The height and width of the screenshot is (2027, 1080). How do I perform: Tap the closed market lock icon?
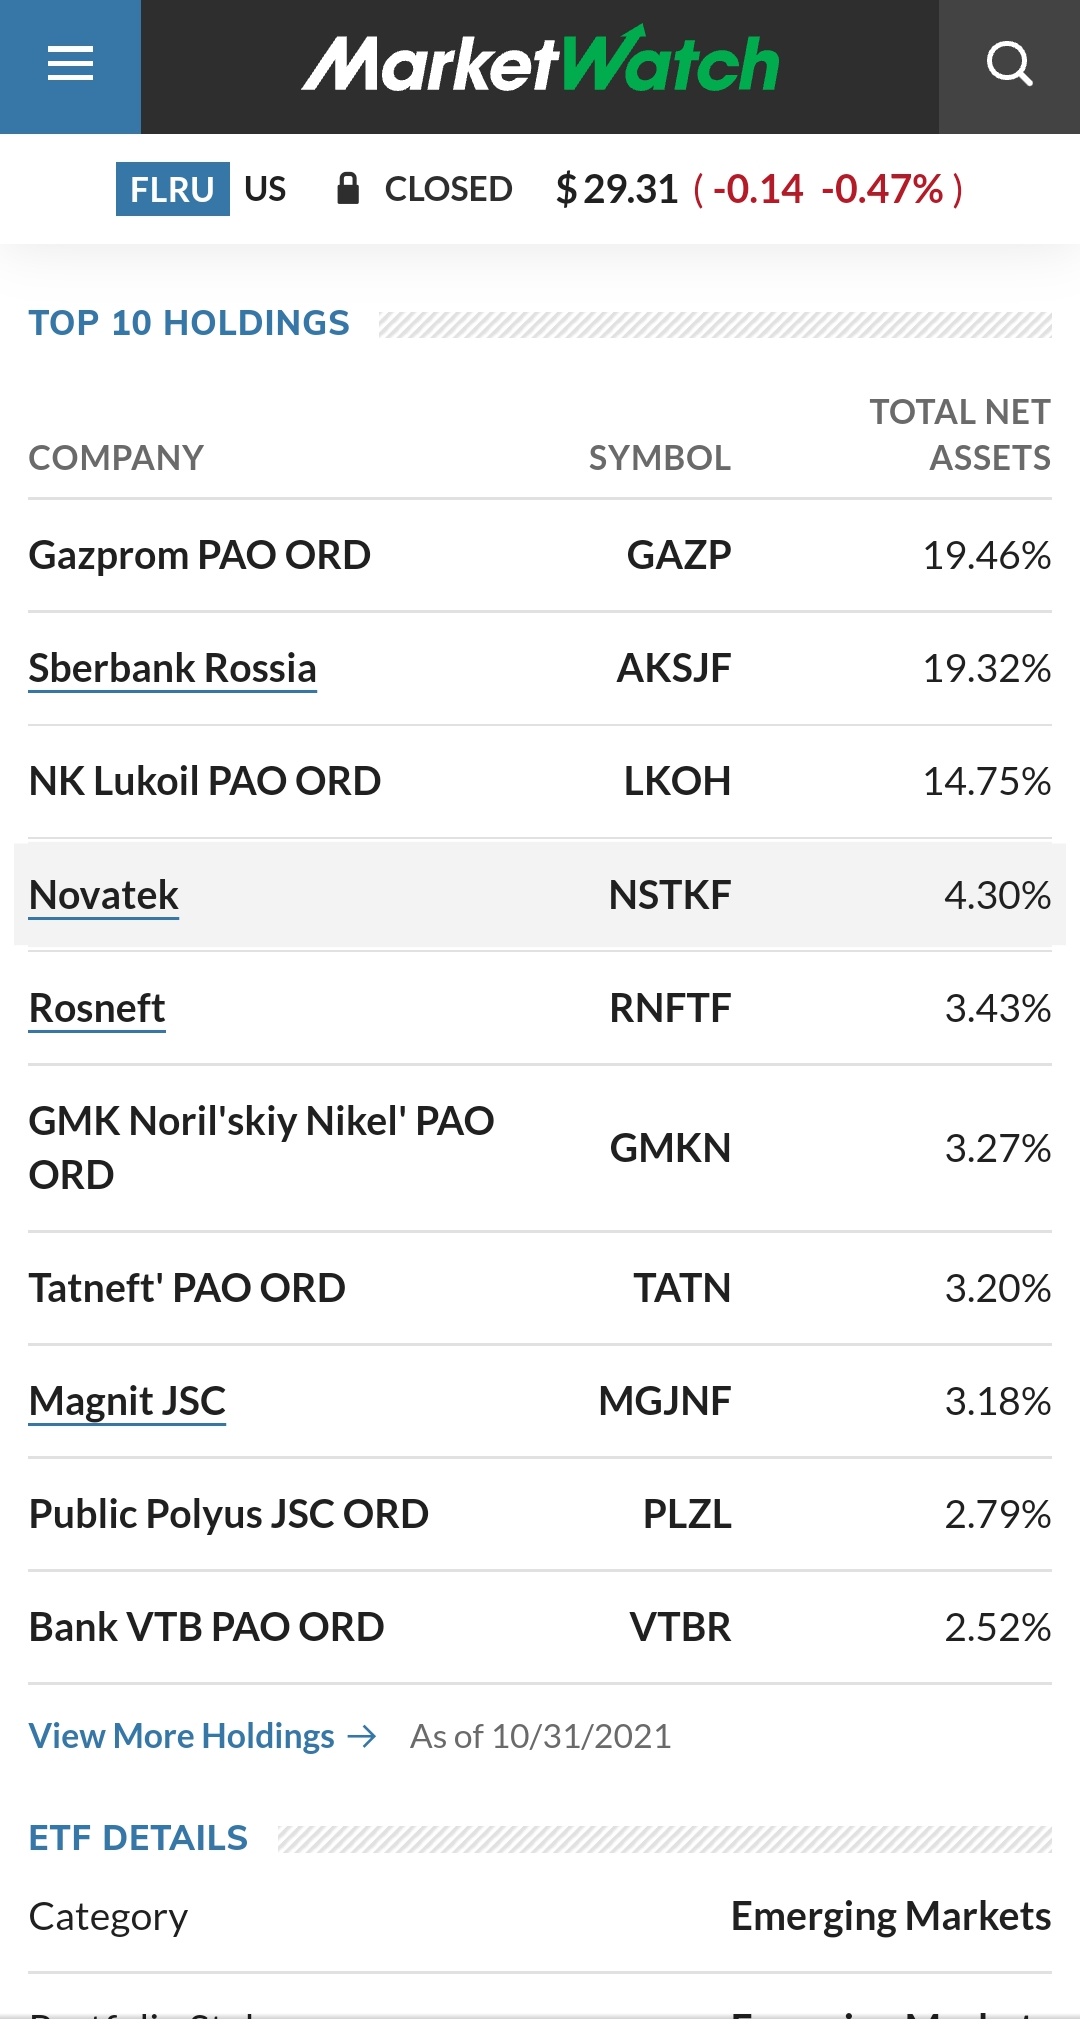[348, 188]
